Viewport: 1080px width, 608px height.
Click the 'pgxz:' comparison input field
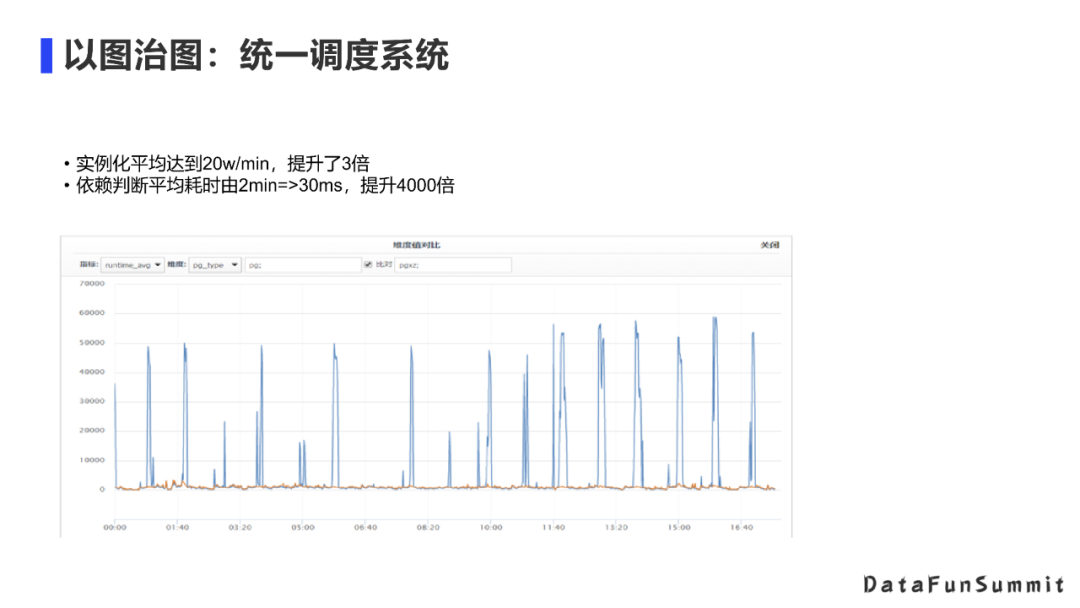(453, 265)
